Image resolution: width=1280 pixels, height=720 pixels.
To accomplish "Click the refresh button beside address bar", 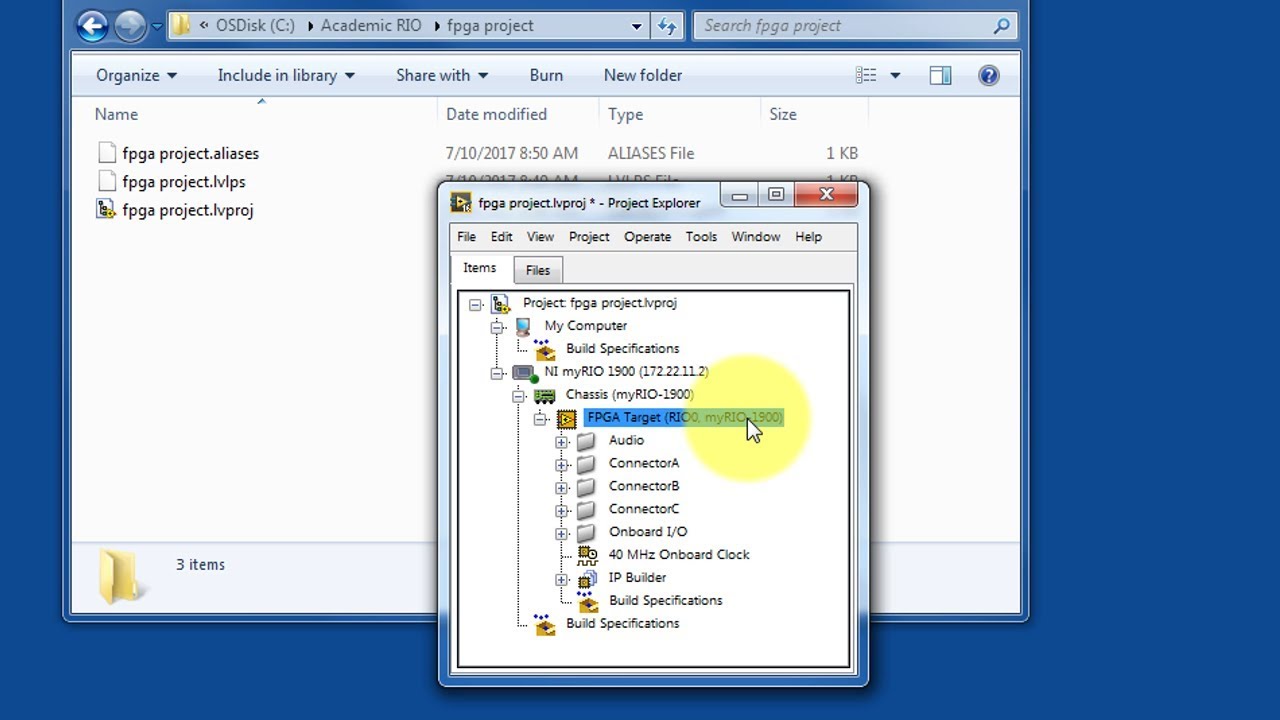I will 667,26.
